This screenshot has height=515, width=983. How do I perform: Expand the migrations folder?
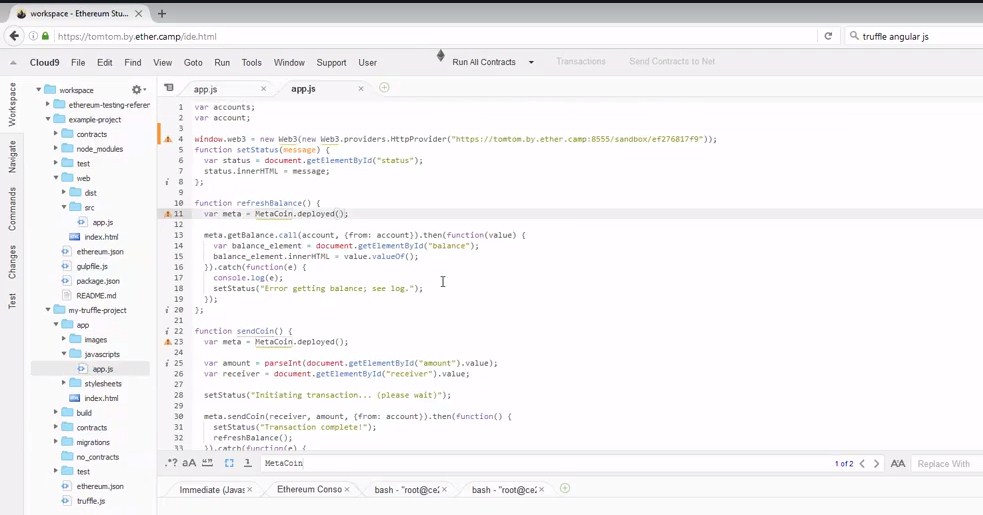point(56,442)
